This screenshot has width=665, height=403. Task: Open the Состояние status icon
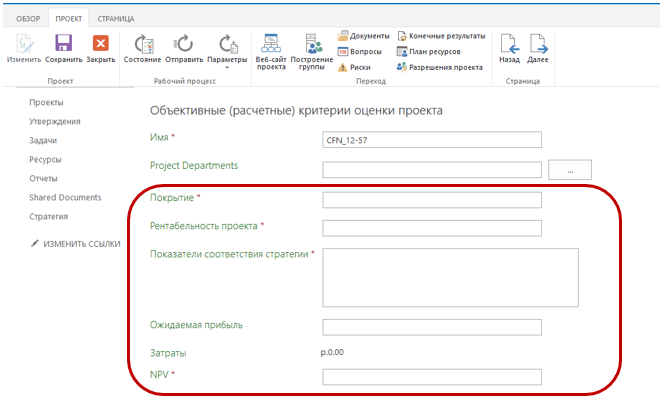142,48
